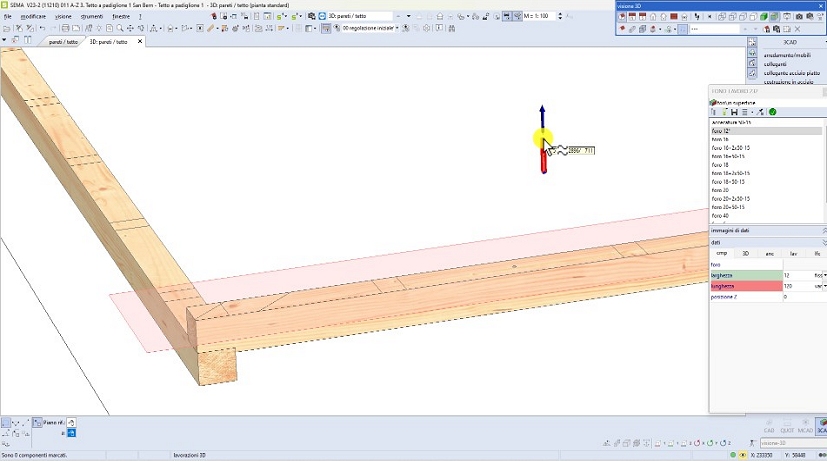This screenshot has width=827, height=461.
Task: Click the save disk icon in foro panel
Action: 733,112
